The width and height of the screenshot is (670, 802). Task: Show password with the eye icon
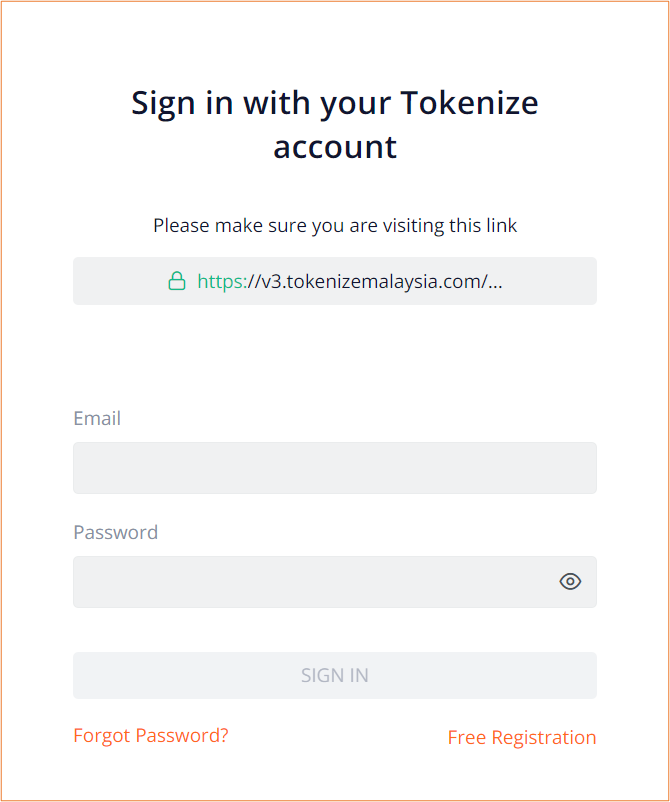coord(570,582)
